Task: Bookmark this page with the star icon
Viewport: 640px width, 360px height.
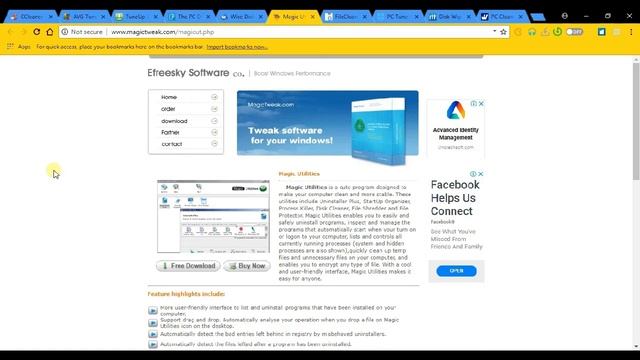Action: (x=503, y=32)
